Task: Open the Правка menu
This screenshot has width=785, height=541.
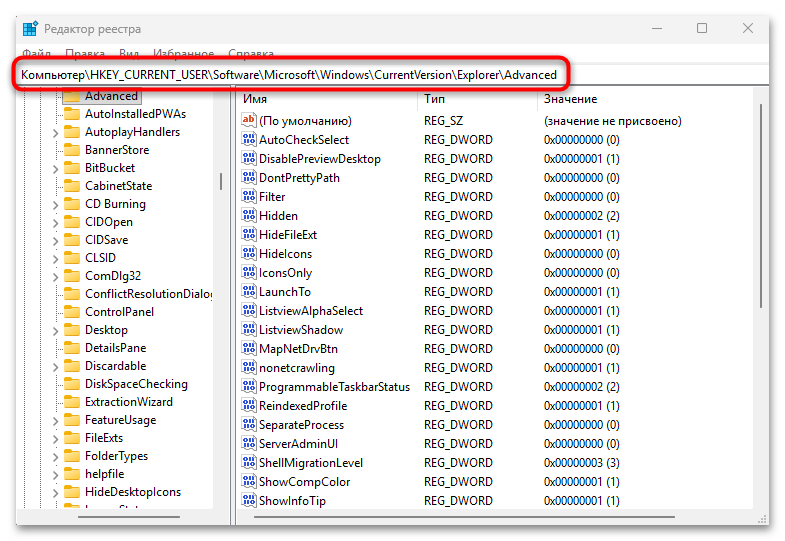Action: click(85, 53)
